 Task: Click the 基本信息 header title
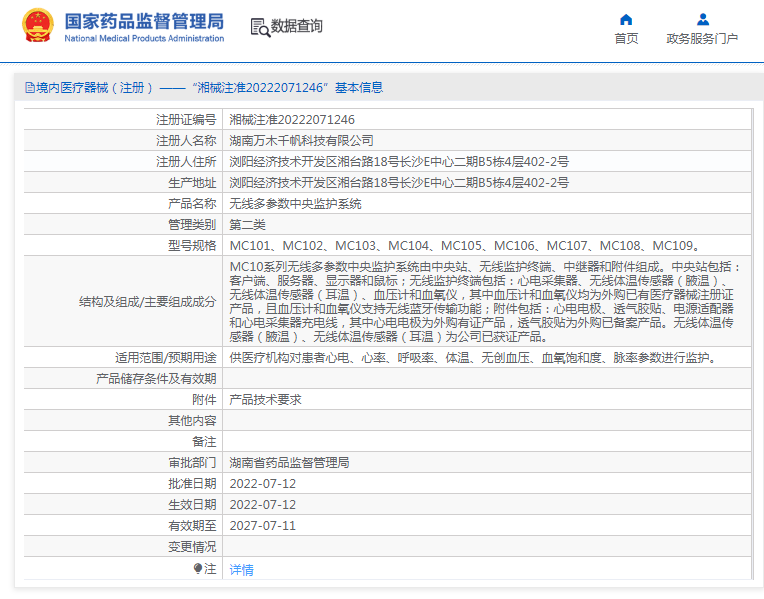[x=359, y=88]
